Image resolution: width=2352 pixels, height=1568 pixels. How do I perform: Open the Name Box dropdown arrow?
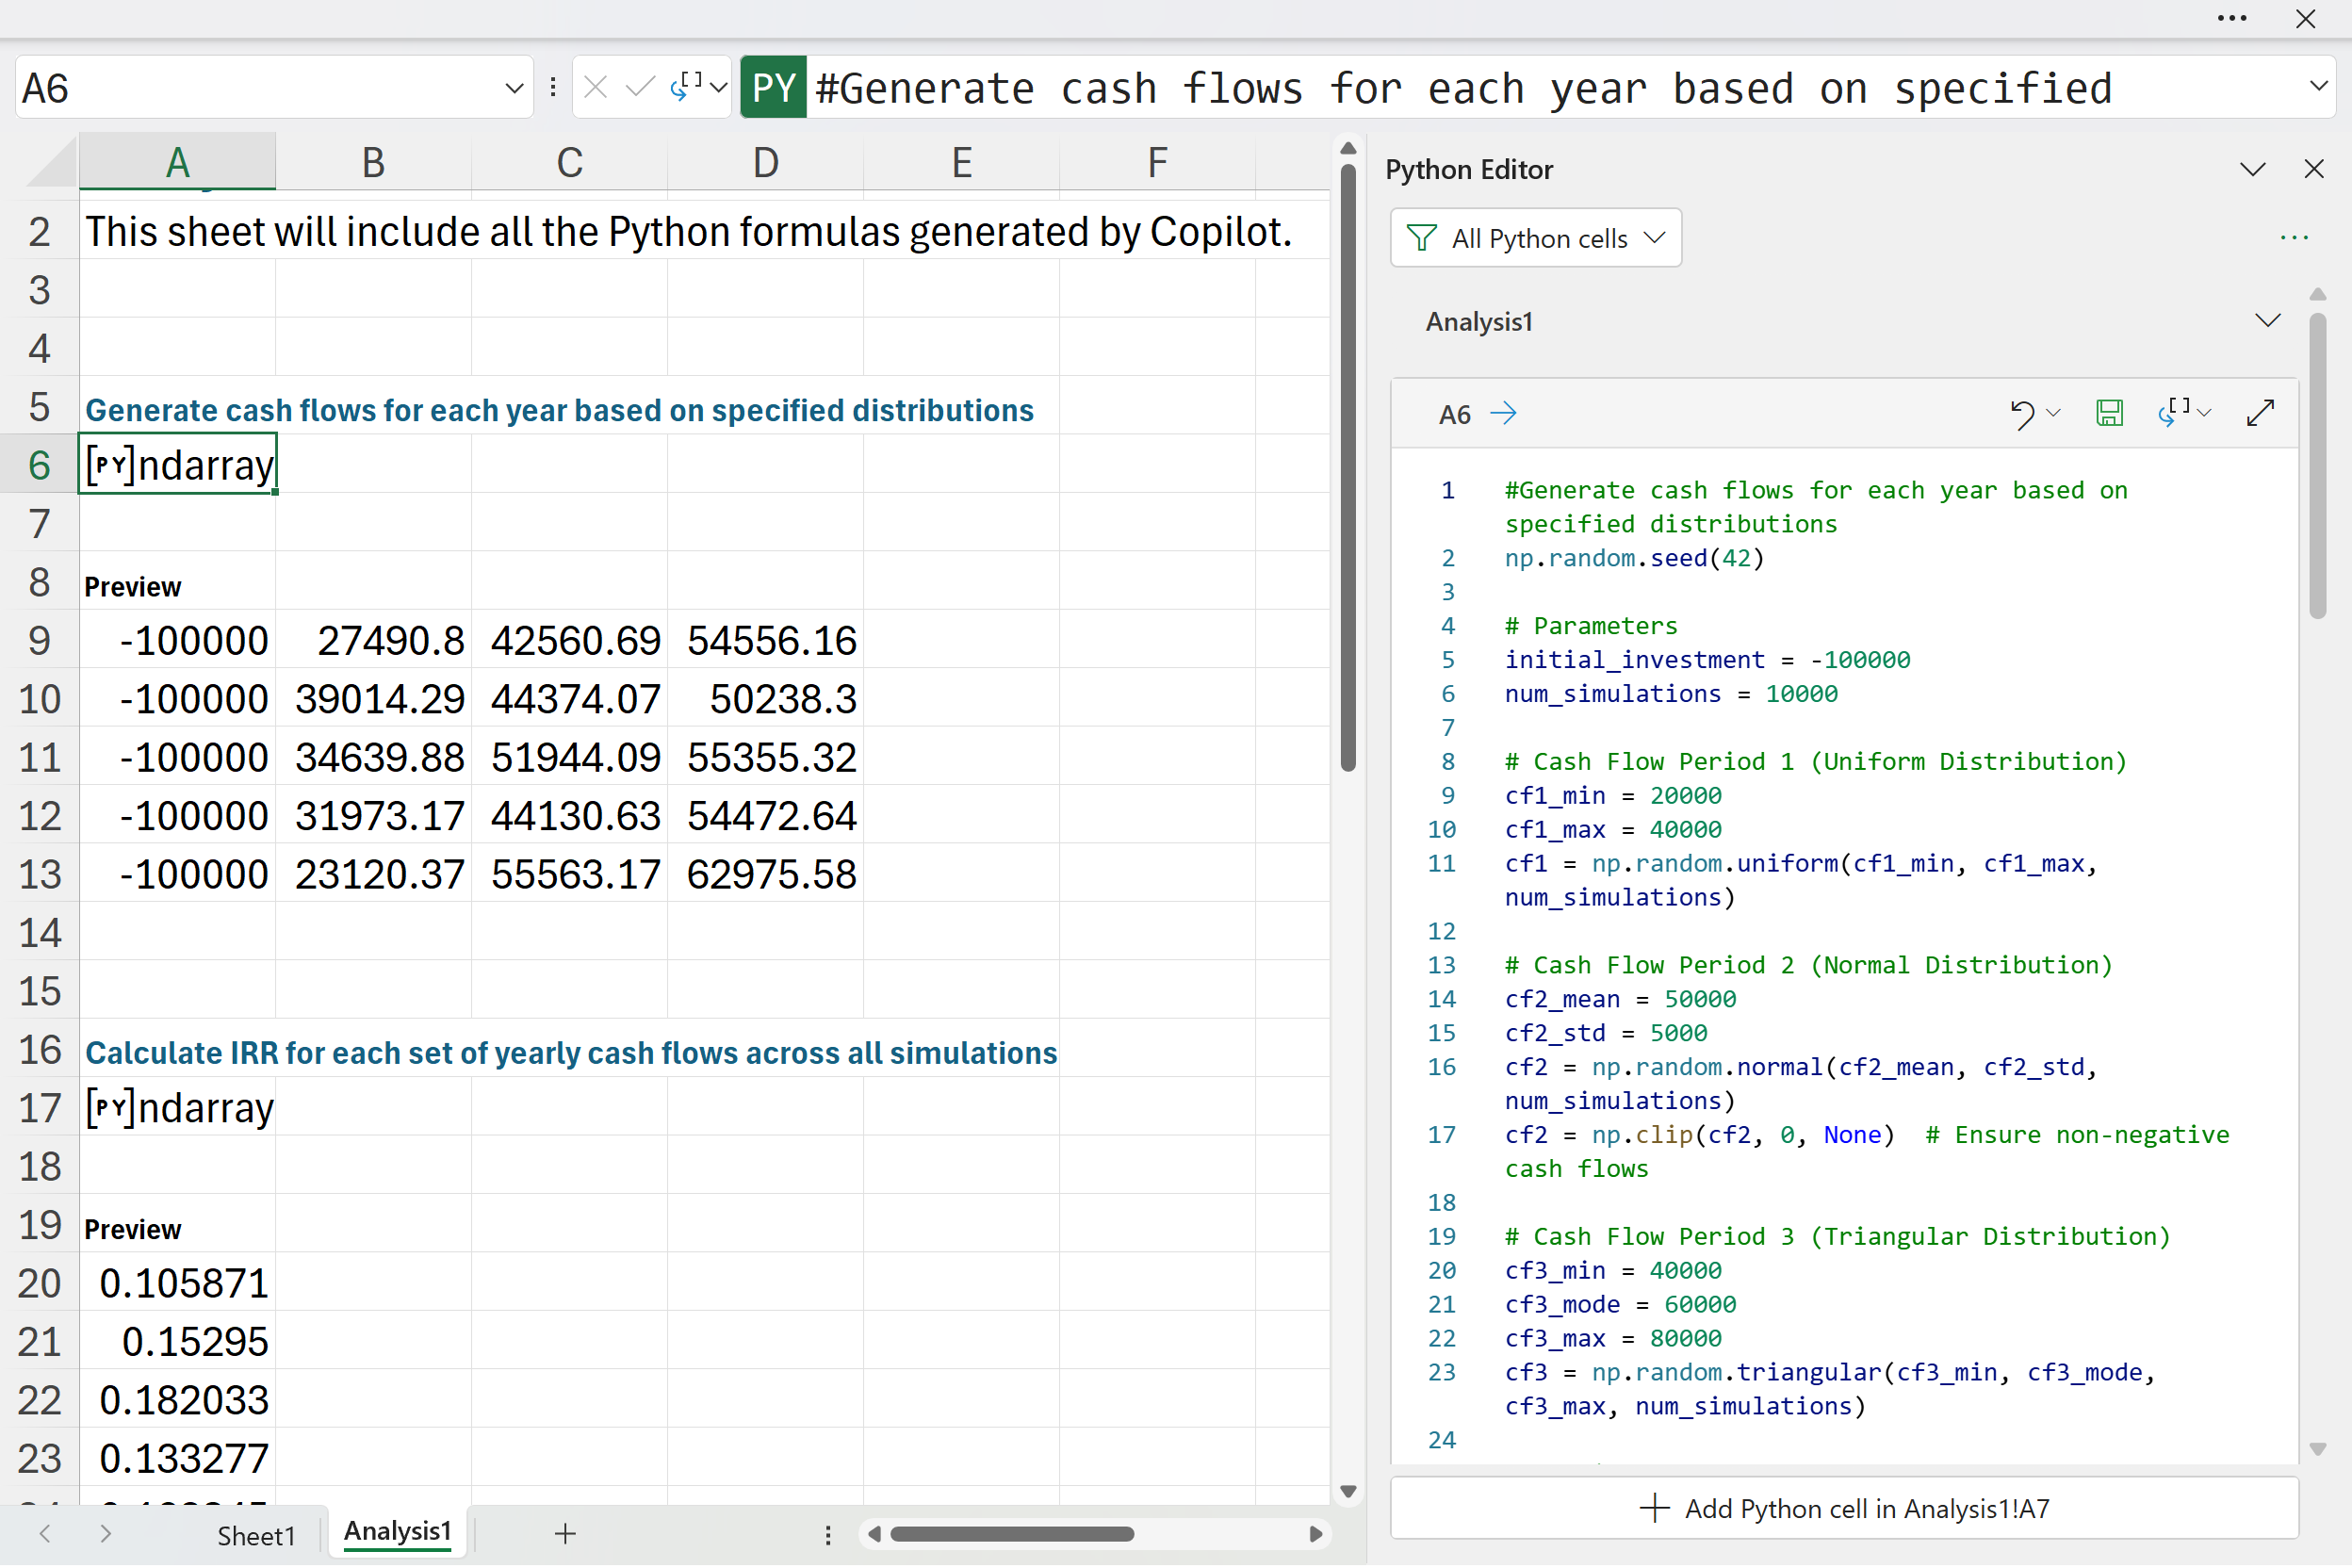click(x=514, y=88)
